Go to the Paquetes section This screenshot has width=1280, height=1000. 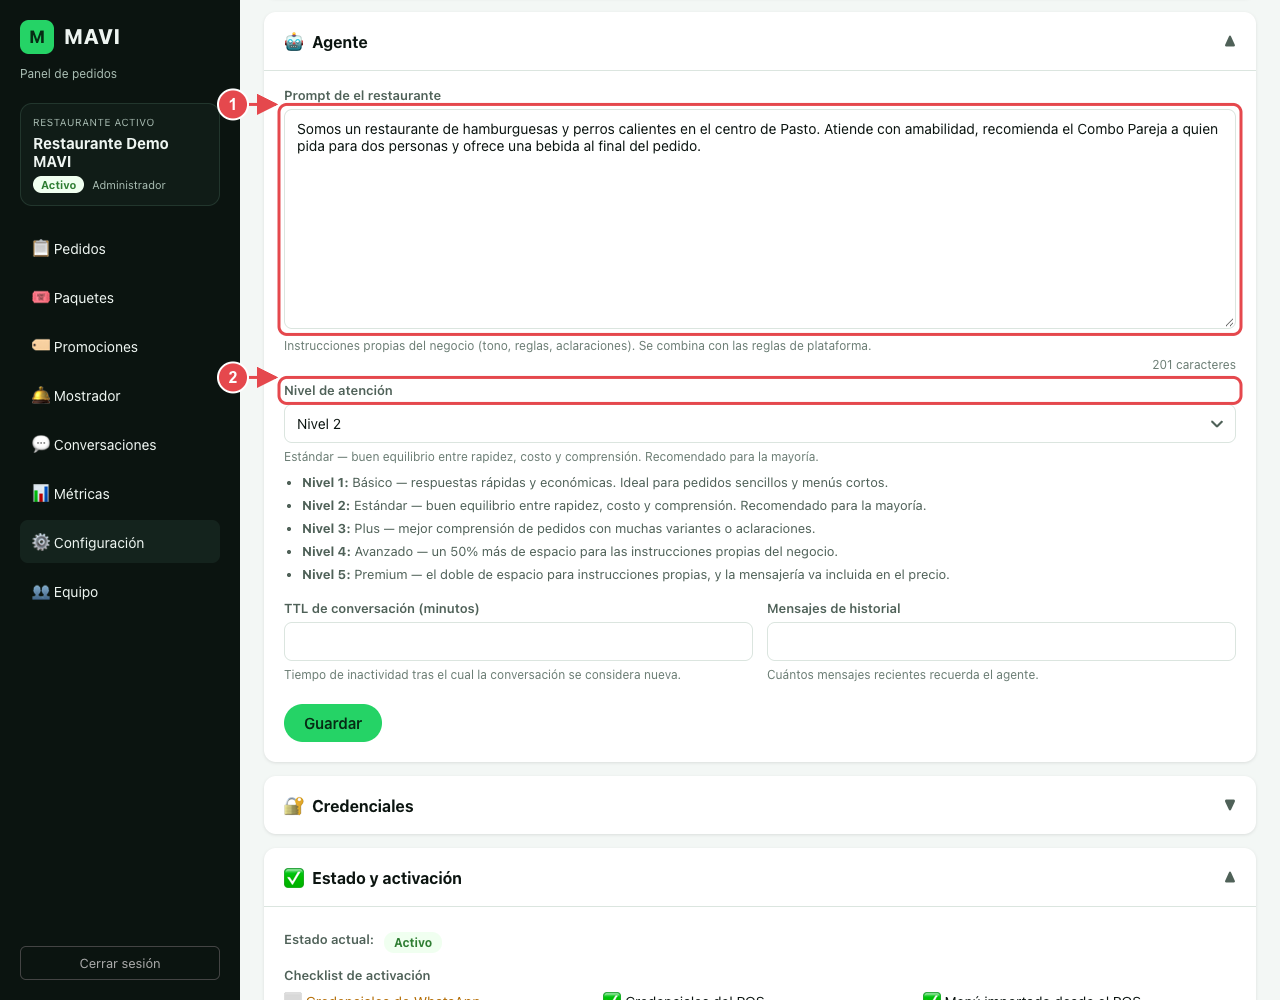(x=120, y=297)
